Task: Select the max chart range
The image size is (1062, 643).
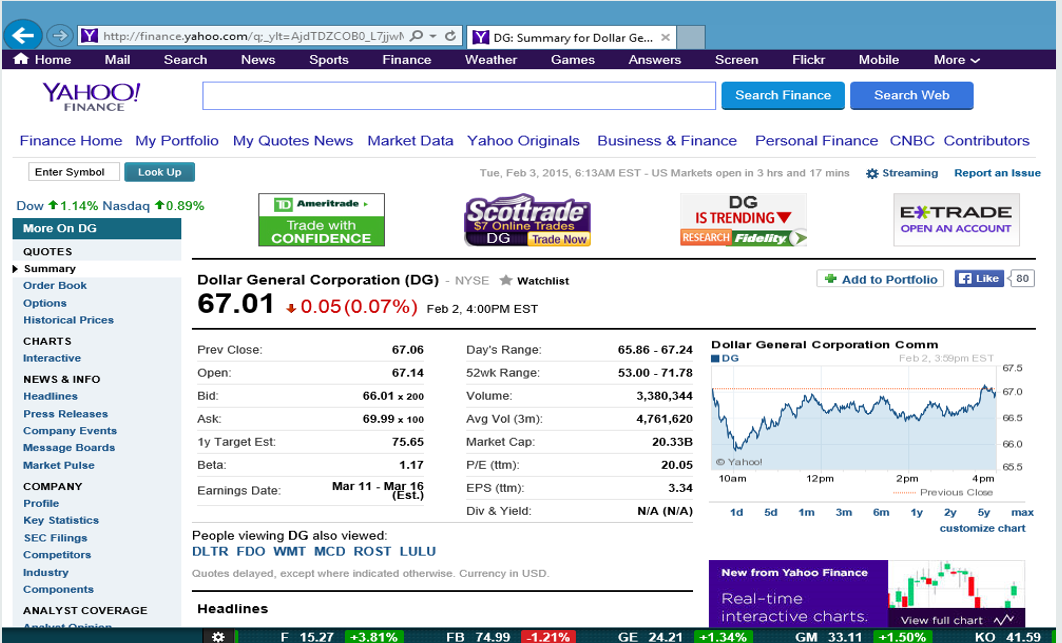Action: 1022,512
